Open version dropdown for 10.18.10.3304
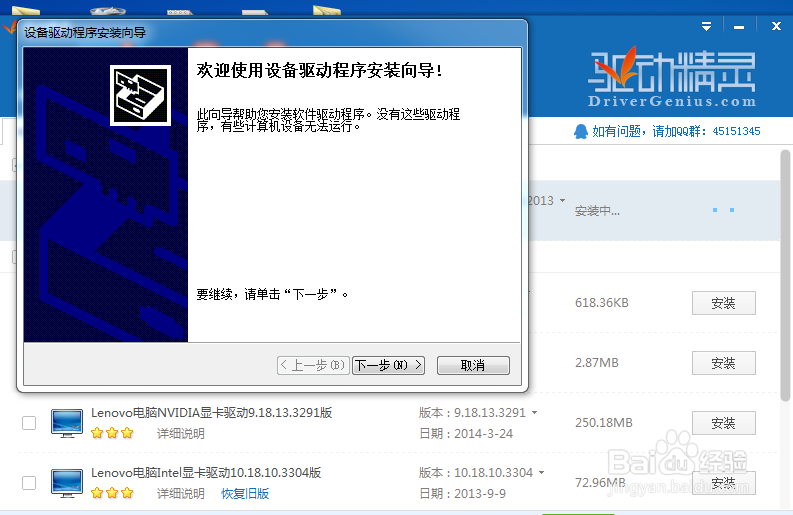Viewport: 793px width, 515px height. click(541, 473)
